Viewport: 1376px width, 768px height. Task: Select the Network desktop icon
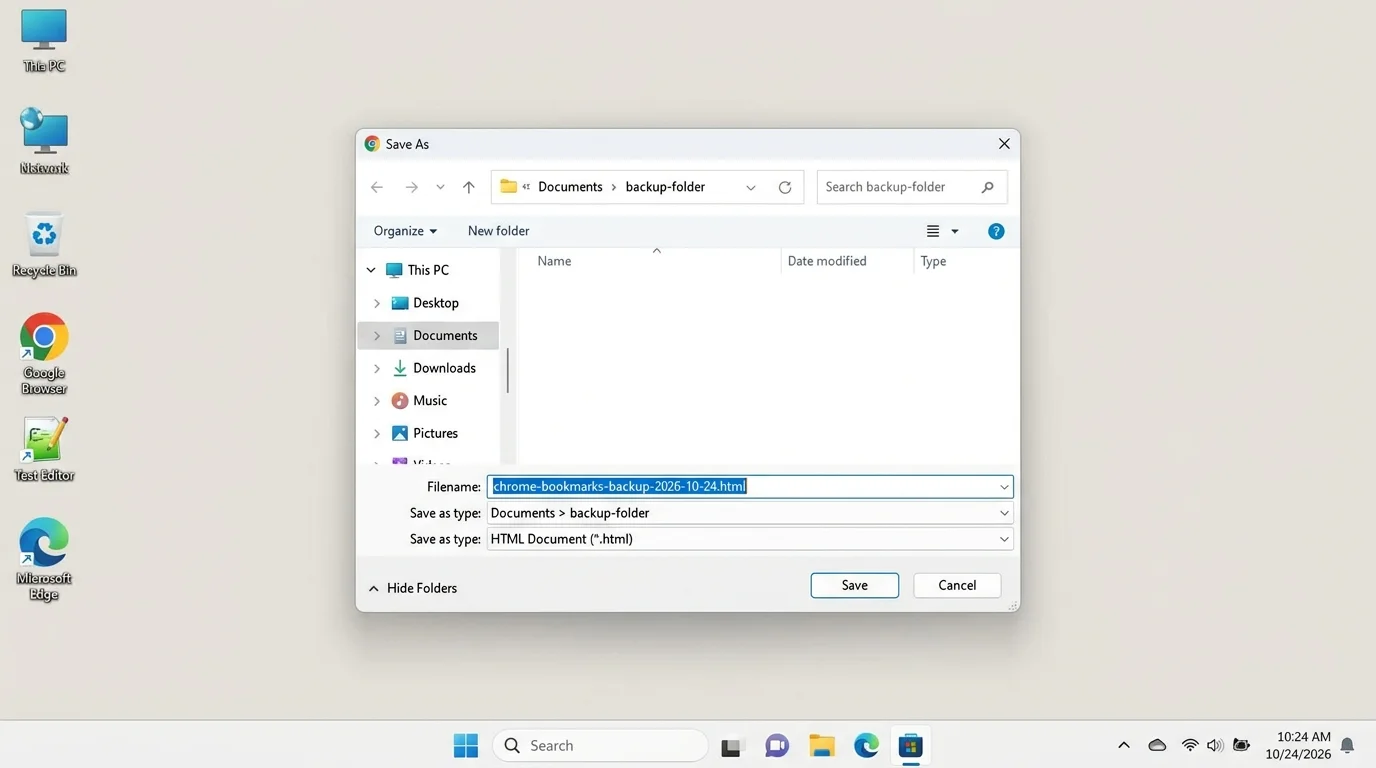point(44,141)
